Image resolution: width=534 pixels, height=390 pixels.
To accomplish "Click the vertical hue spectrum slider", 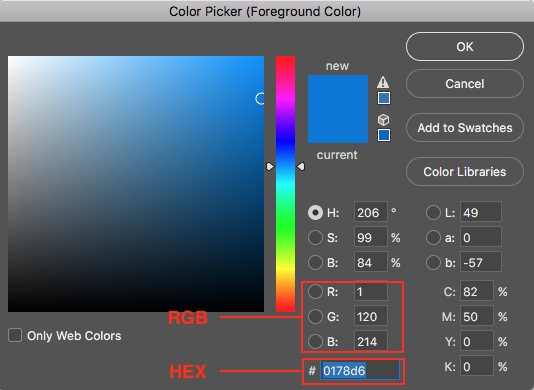I will pyautogui.click(x=285, y=184).
